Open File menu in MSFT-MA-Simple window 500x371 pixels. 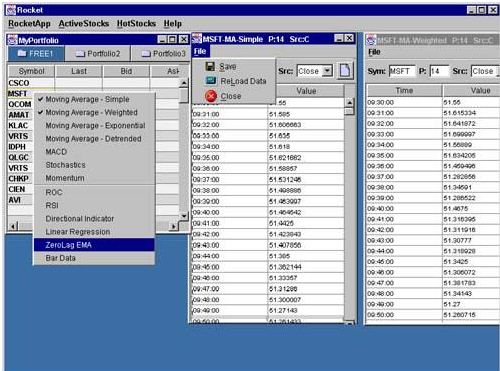200,51
